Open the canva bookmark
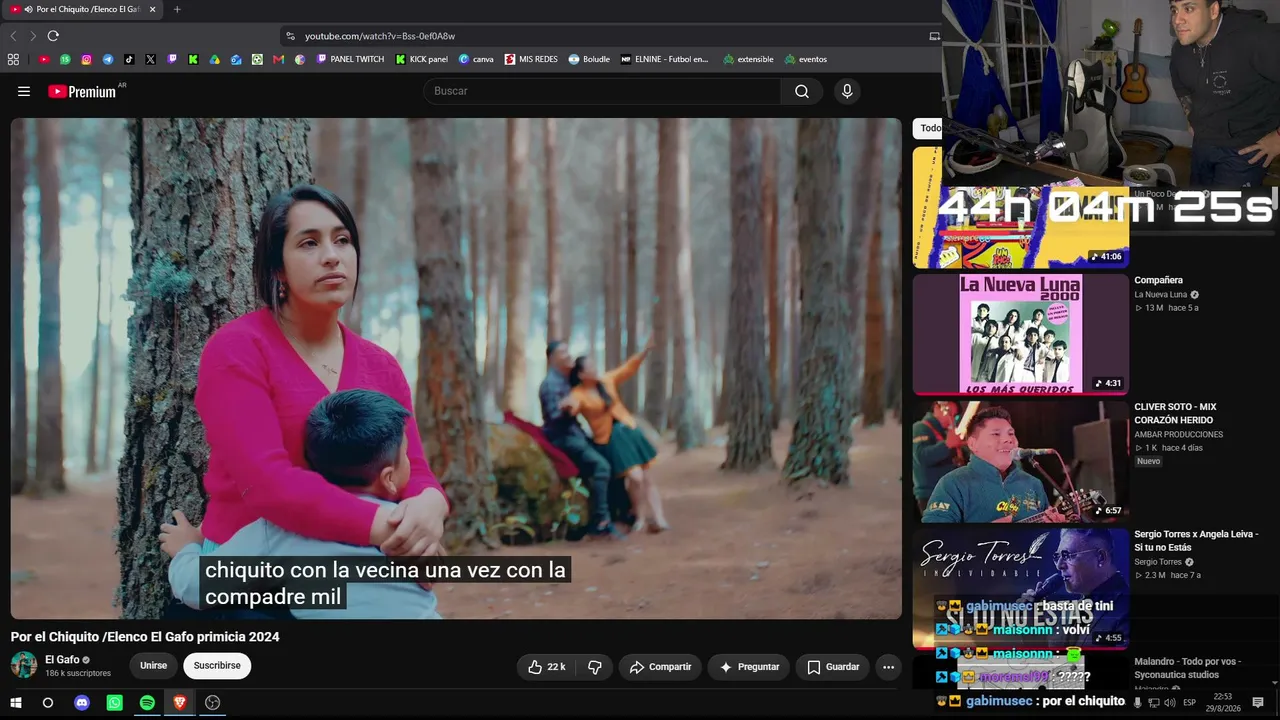 476,59
